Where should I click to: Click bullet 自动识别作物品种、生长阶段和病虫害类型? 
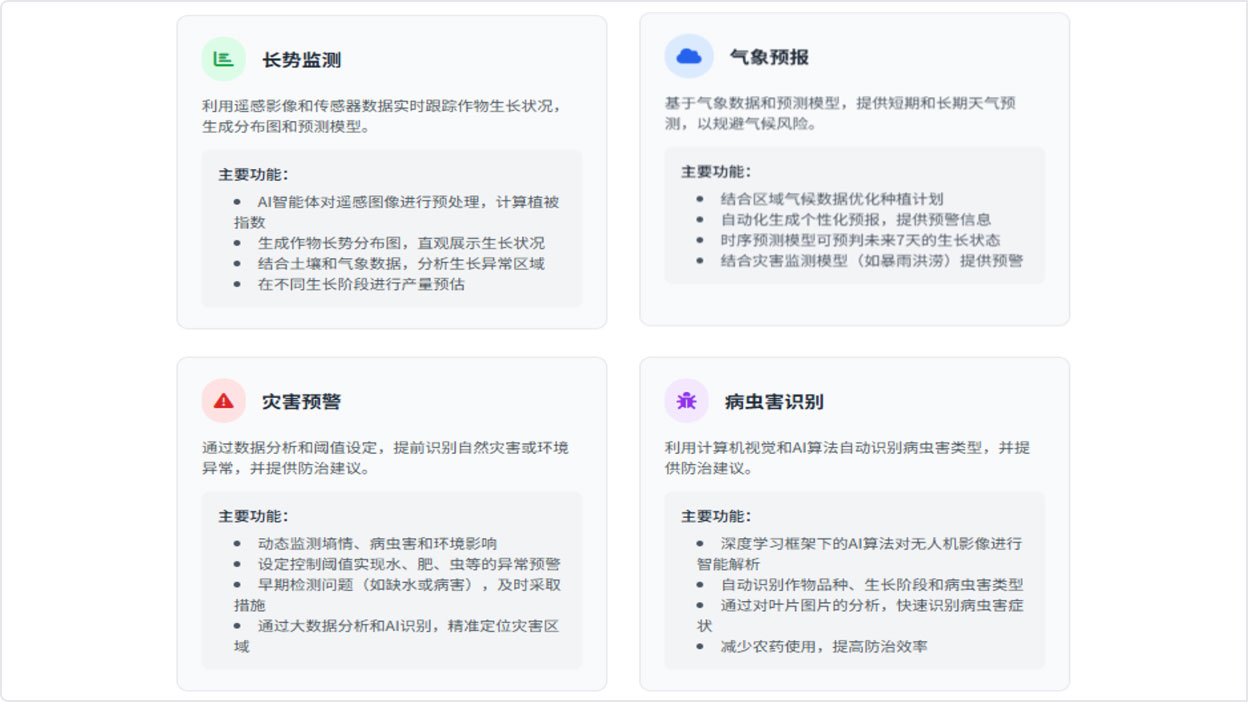(871, 585)
